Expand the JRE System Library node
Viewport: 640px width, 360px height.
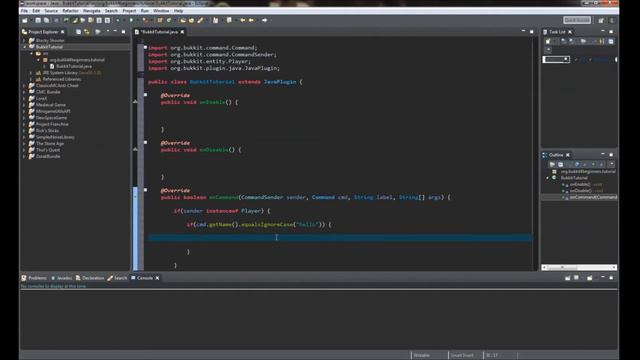point(31,73)
